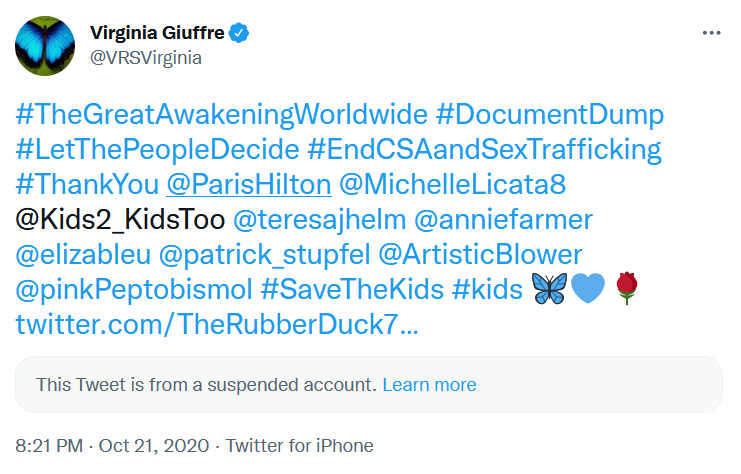
Task: Open hashtag #LetThePeopleDecide
Action: pos(157,150)
